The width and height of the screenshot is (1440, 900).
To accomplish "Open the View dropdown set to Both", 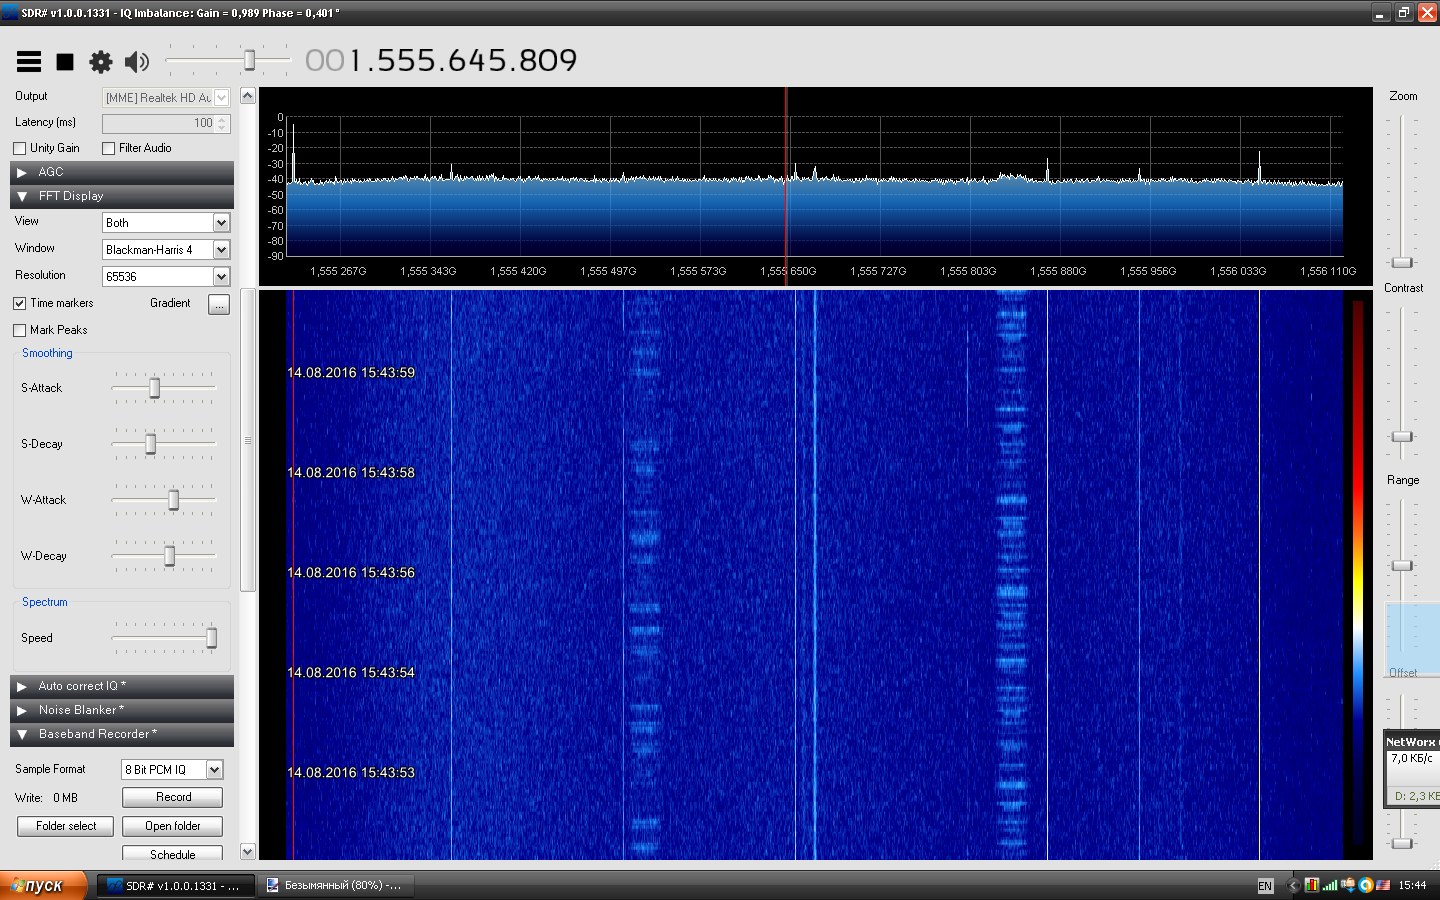I will pos(166,223).
